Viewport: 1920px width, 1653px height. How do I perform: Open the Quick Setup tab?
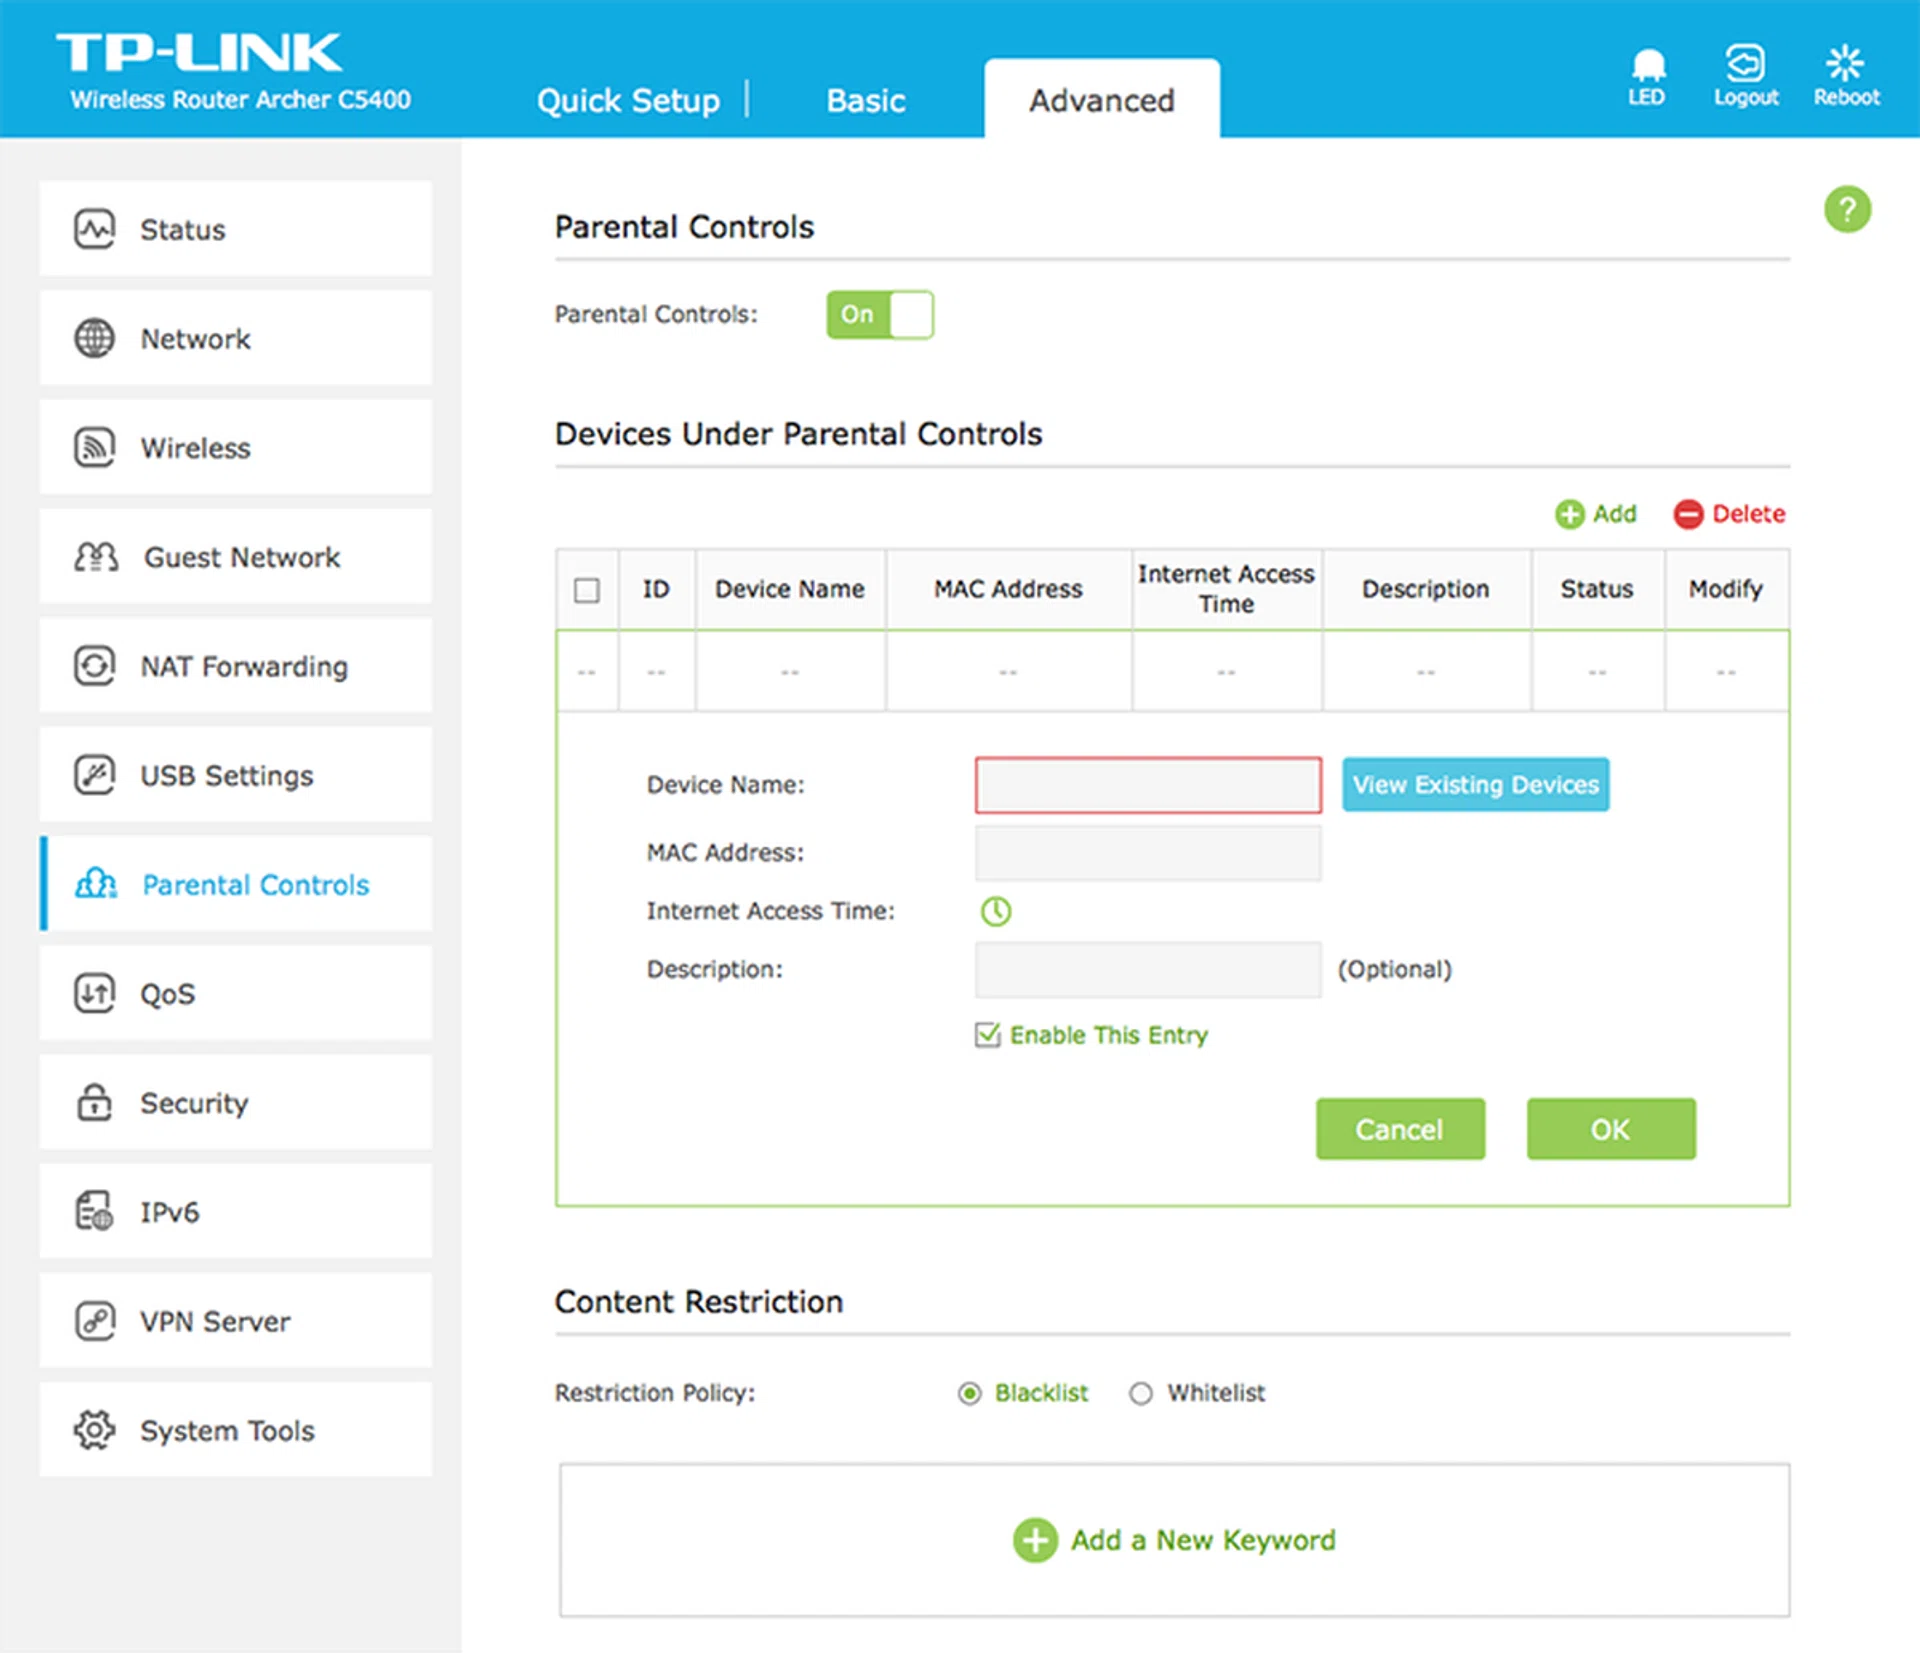(628, 101)
